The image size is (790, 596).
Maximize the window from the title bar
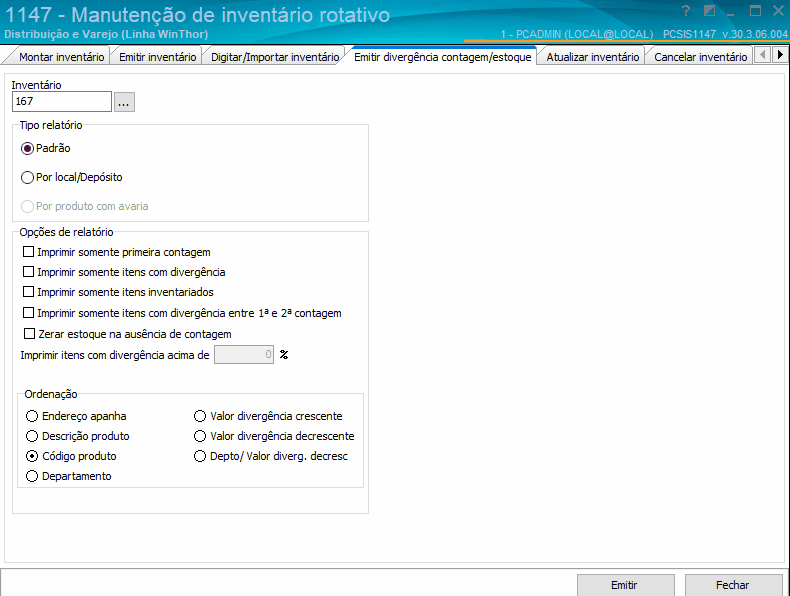pyautogui.click(x=755, y=11)
